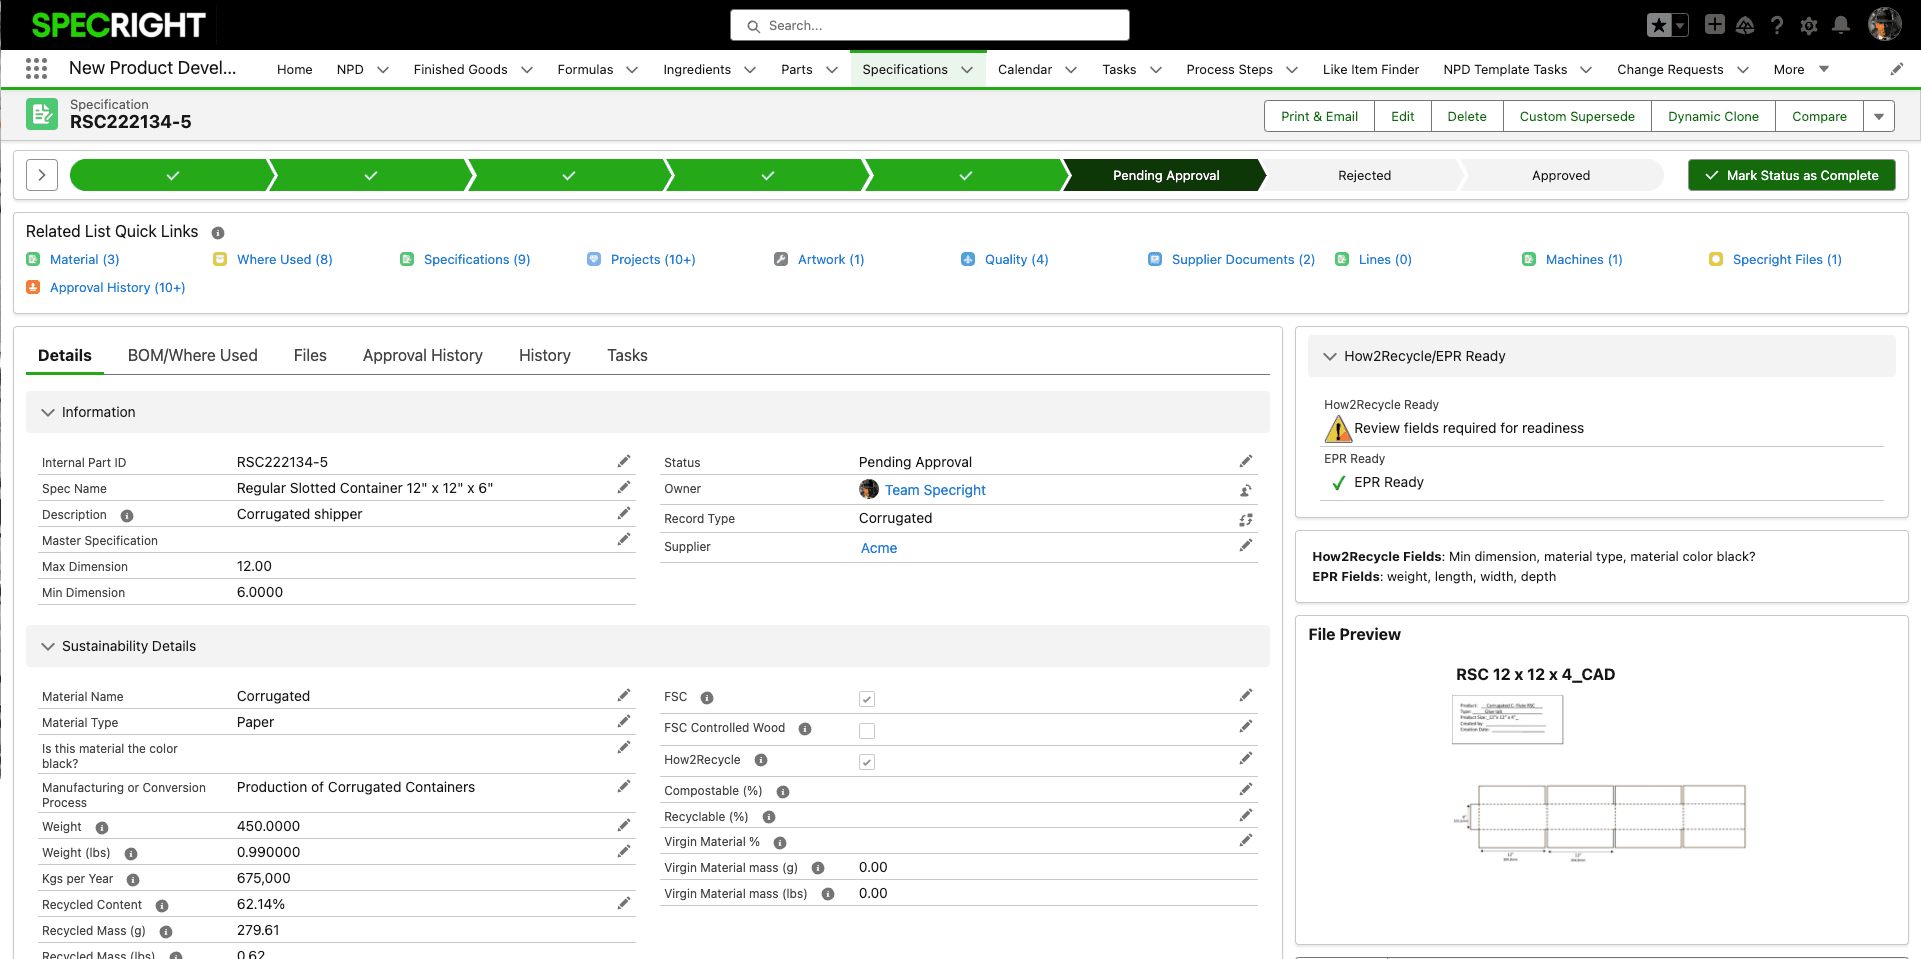This screenshot has width=1921, height=959.
Task: Switch to the Approval History tab
Action: click(x=423, y=355)
